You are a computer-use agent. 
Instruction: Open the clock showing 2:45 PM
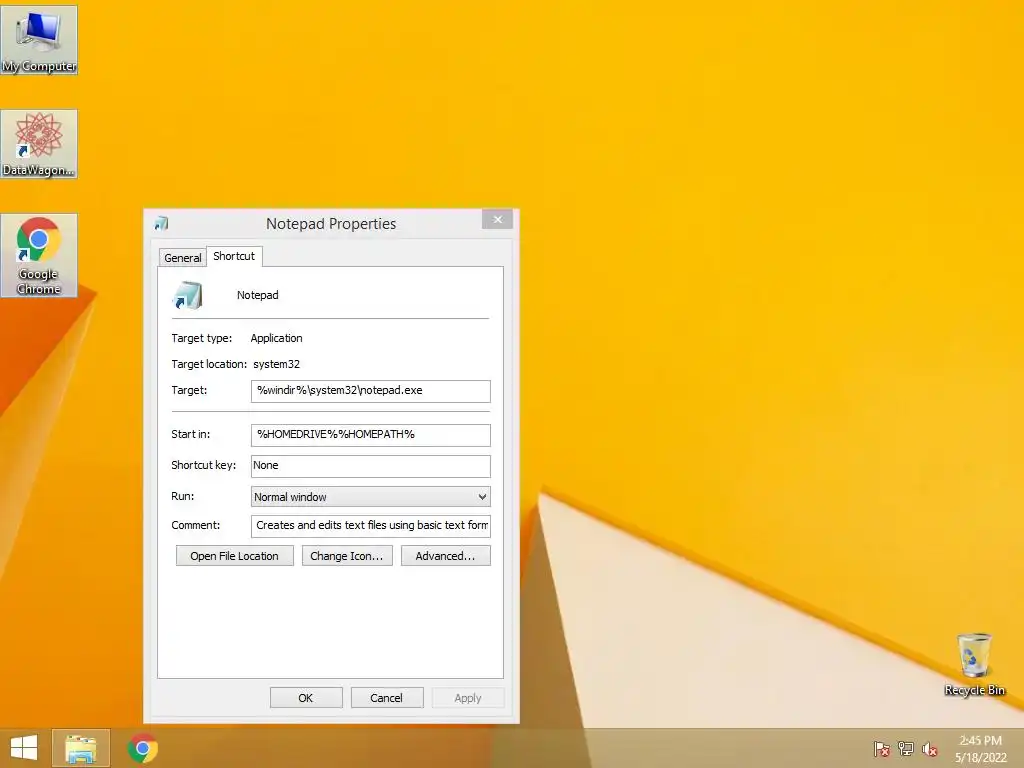click(980, 749)
